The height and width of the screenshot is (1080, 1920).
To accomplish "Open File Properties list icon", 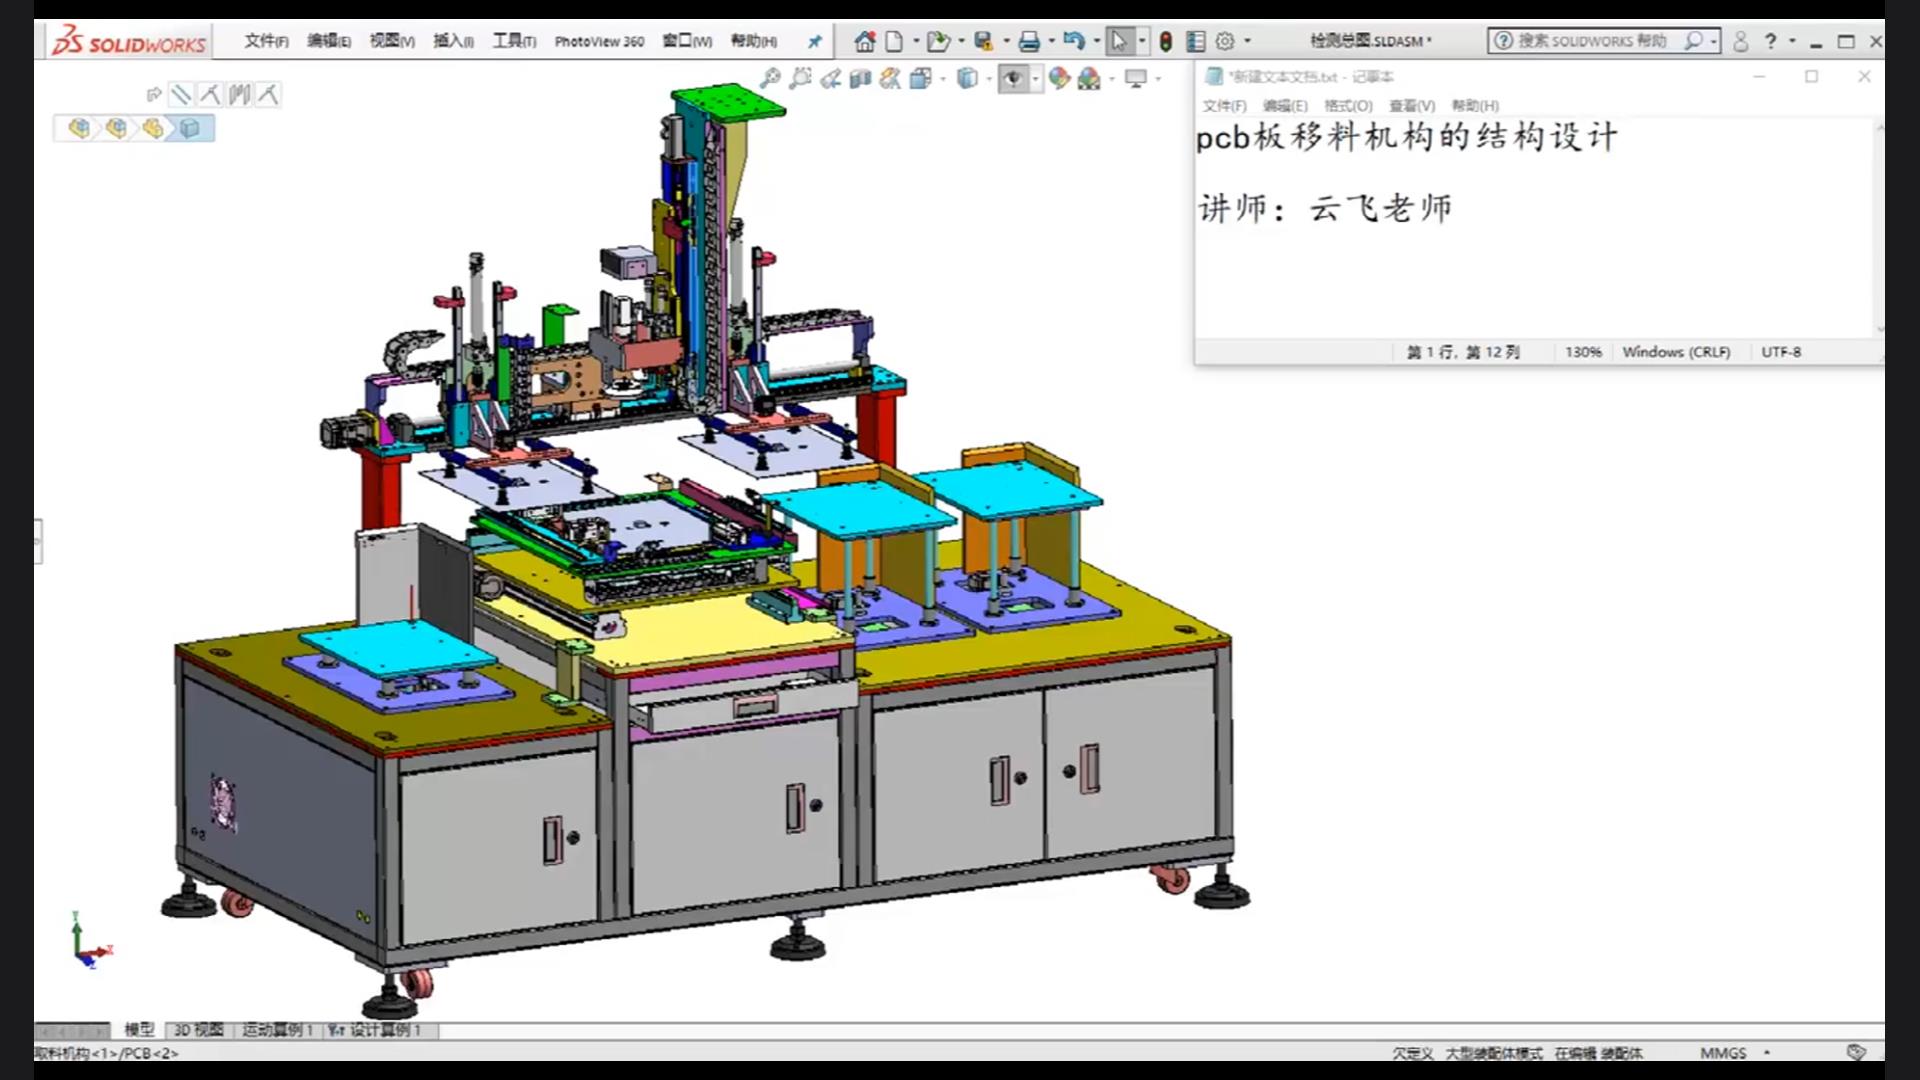I will coord(1195,41).
